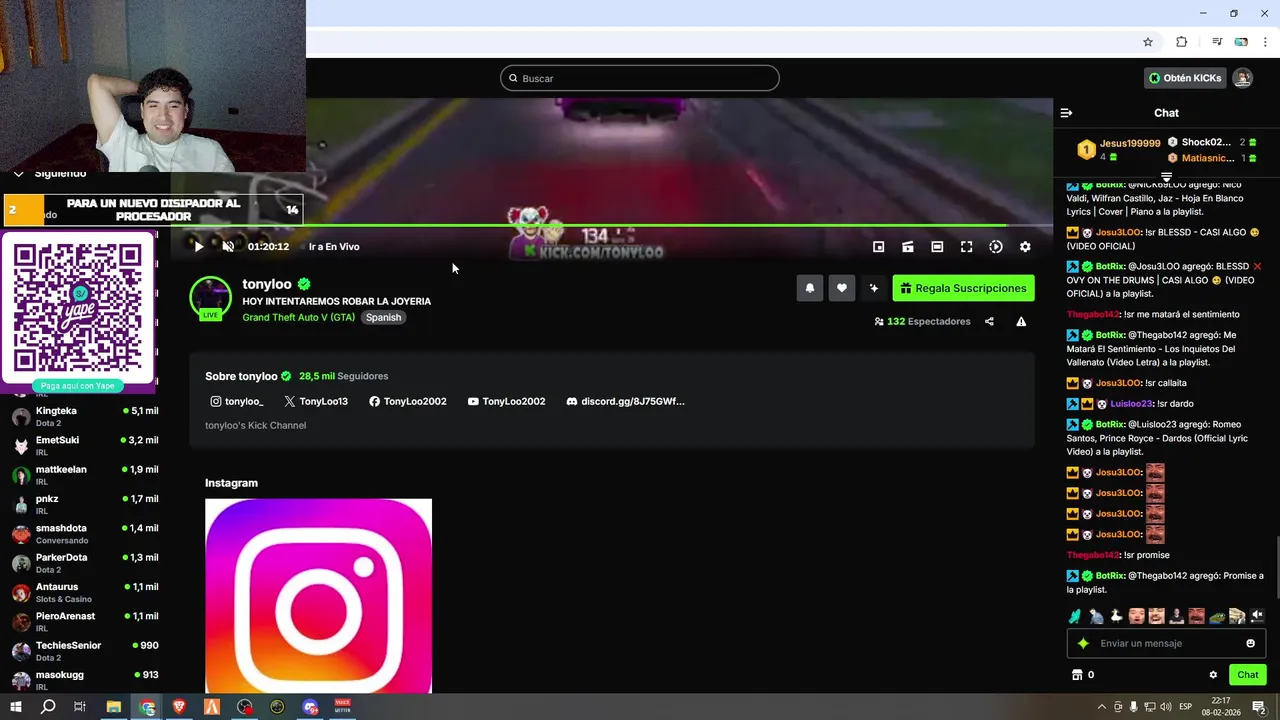Open the user profile avatar menu
Image resolution: width=1280 pixels, height=720 pixels.
(1242, 78)
